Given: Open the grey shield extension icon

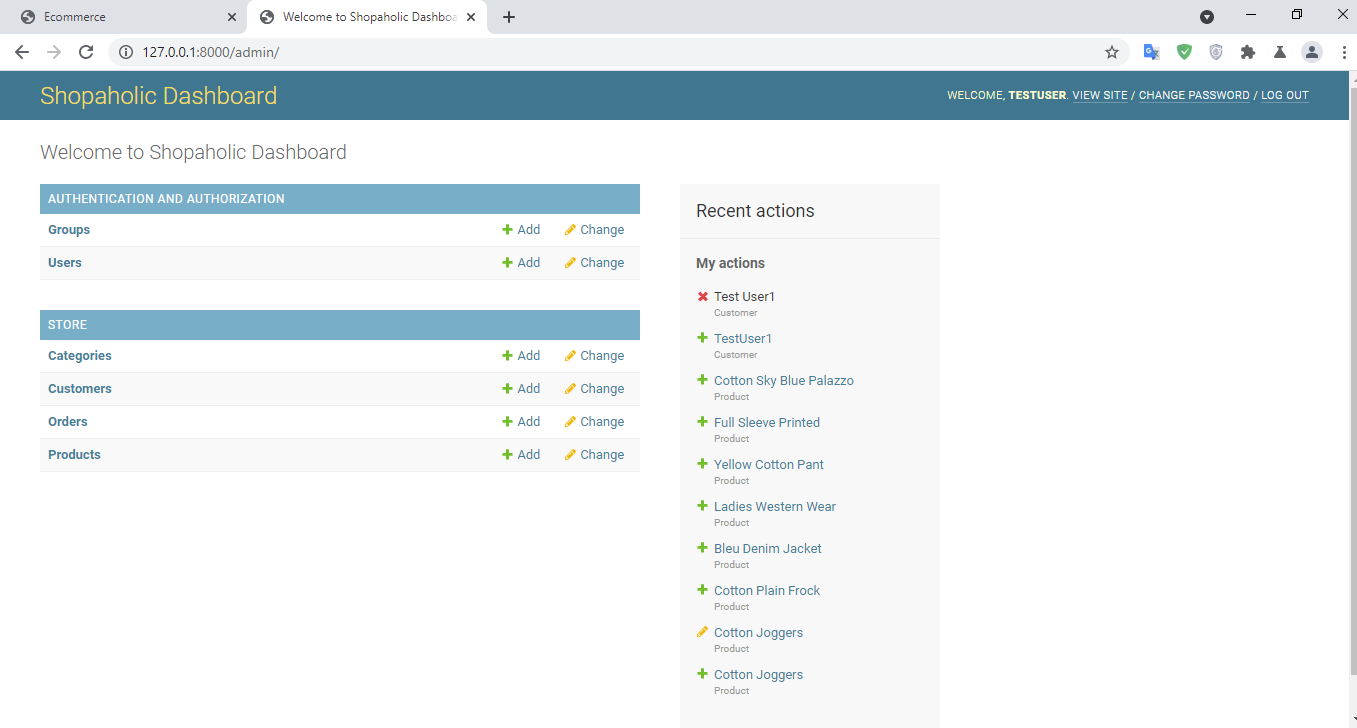Looking at the screenshot, I should [1216, 52].
